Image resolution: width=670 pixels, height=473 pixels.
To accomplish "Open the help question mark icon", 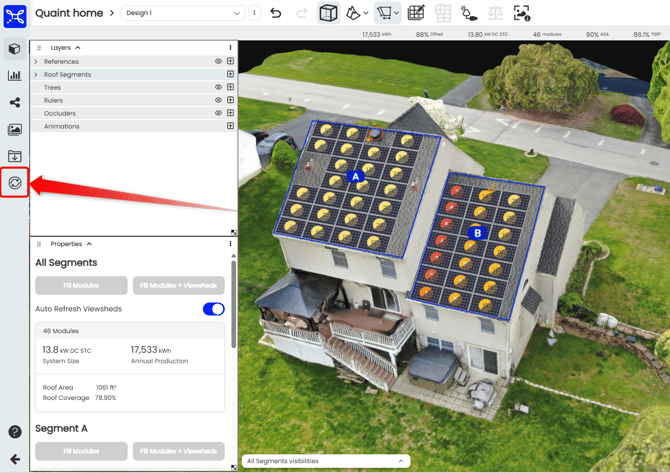I will [15, 432].
